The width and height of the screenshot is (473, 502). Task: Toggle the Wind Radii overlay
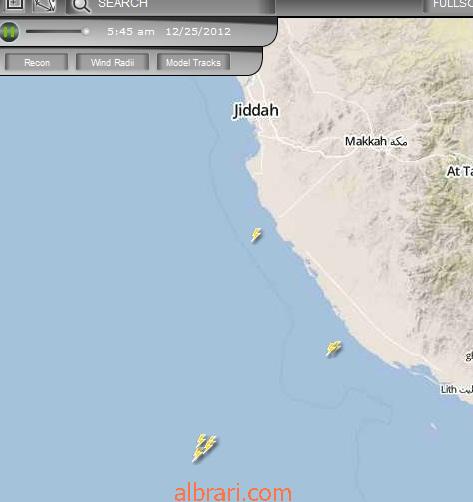pyautogui.click(x=112, y=62)
